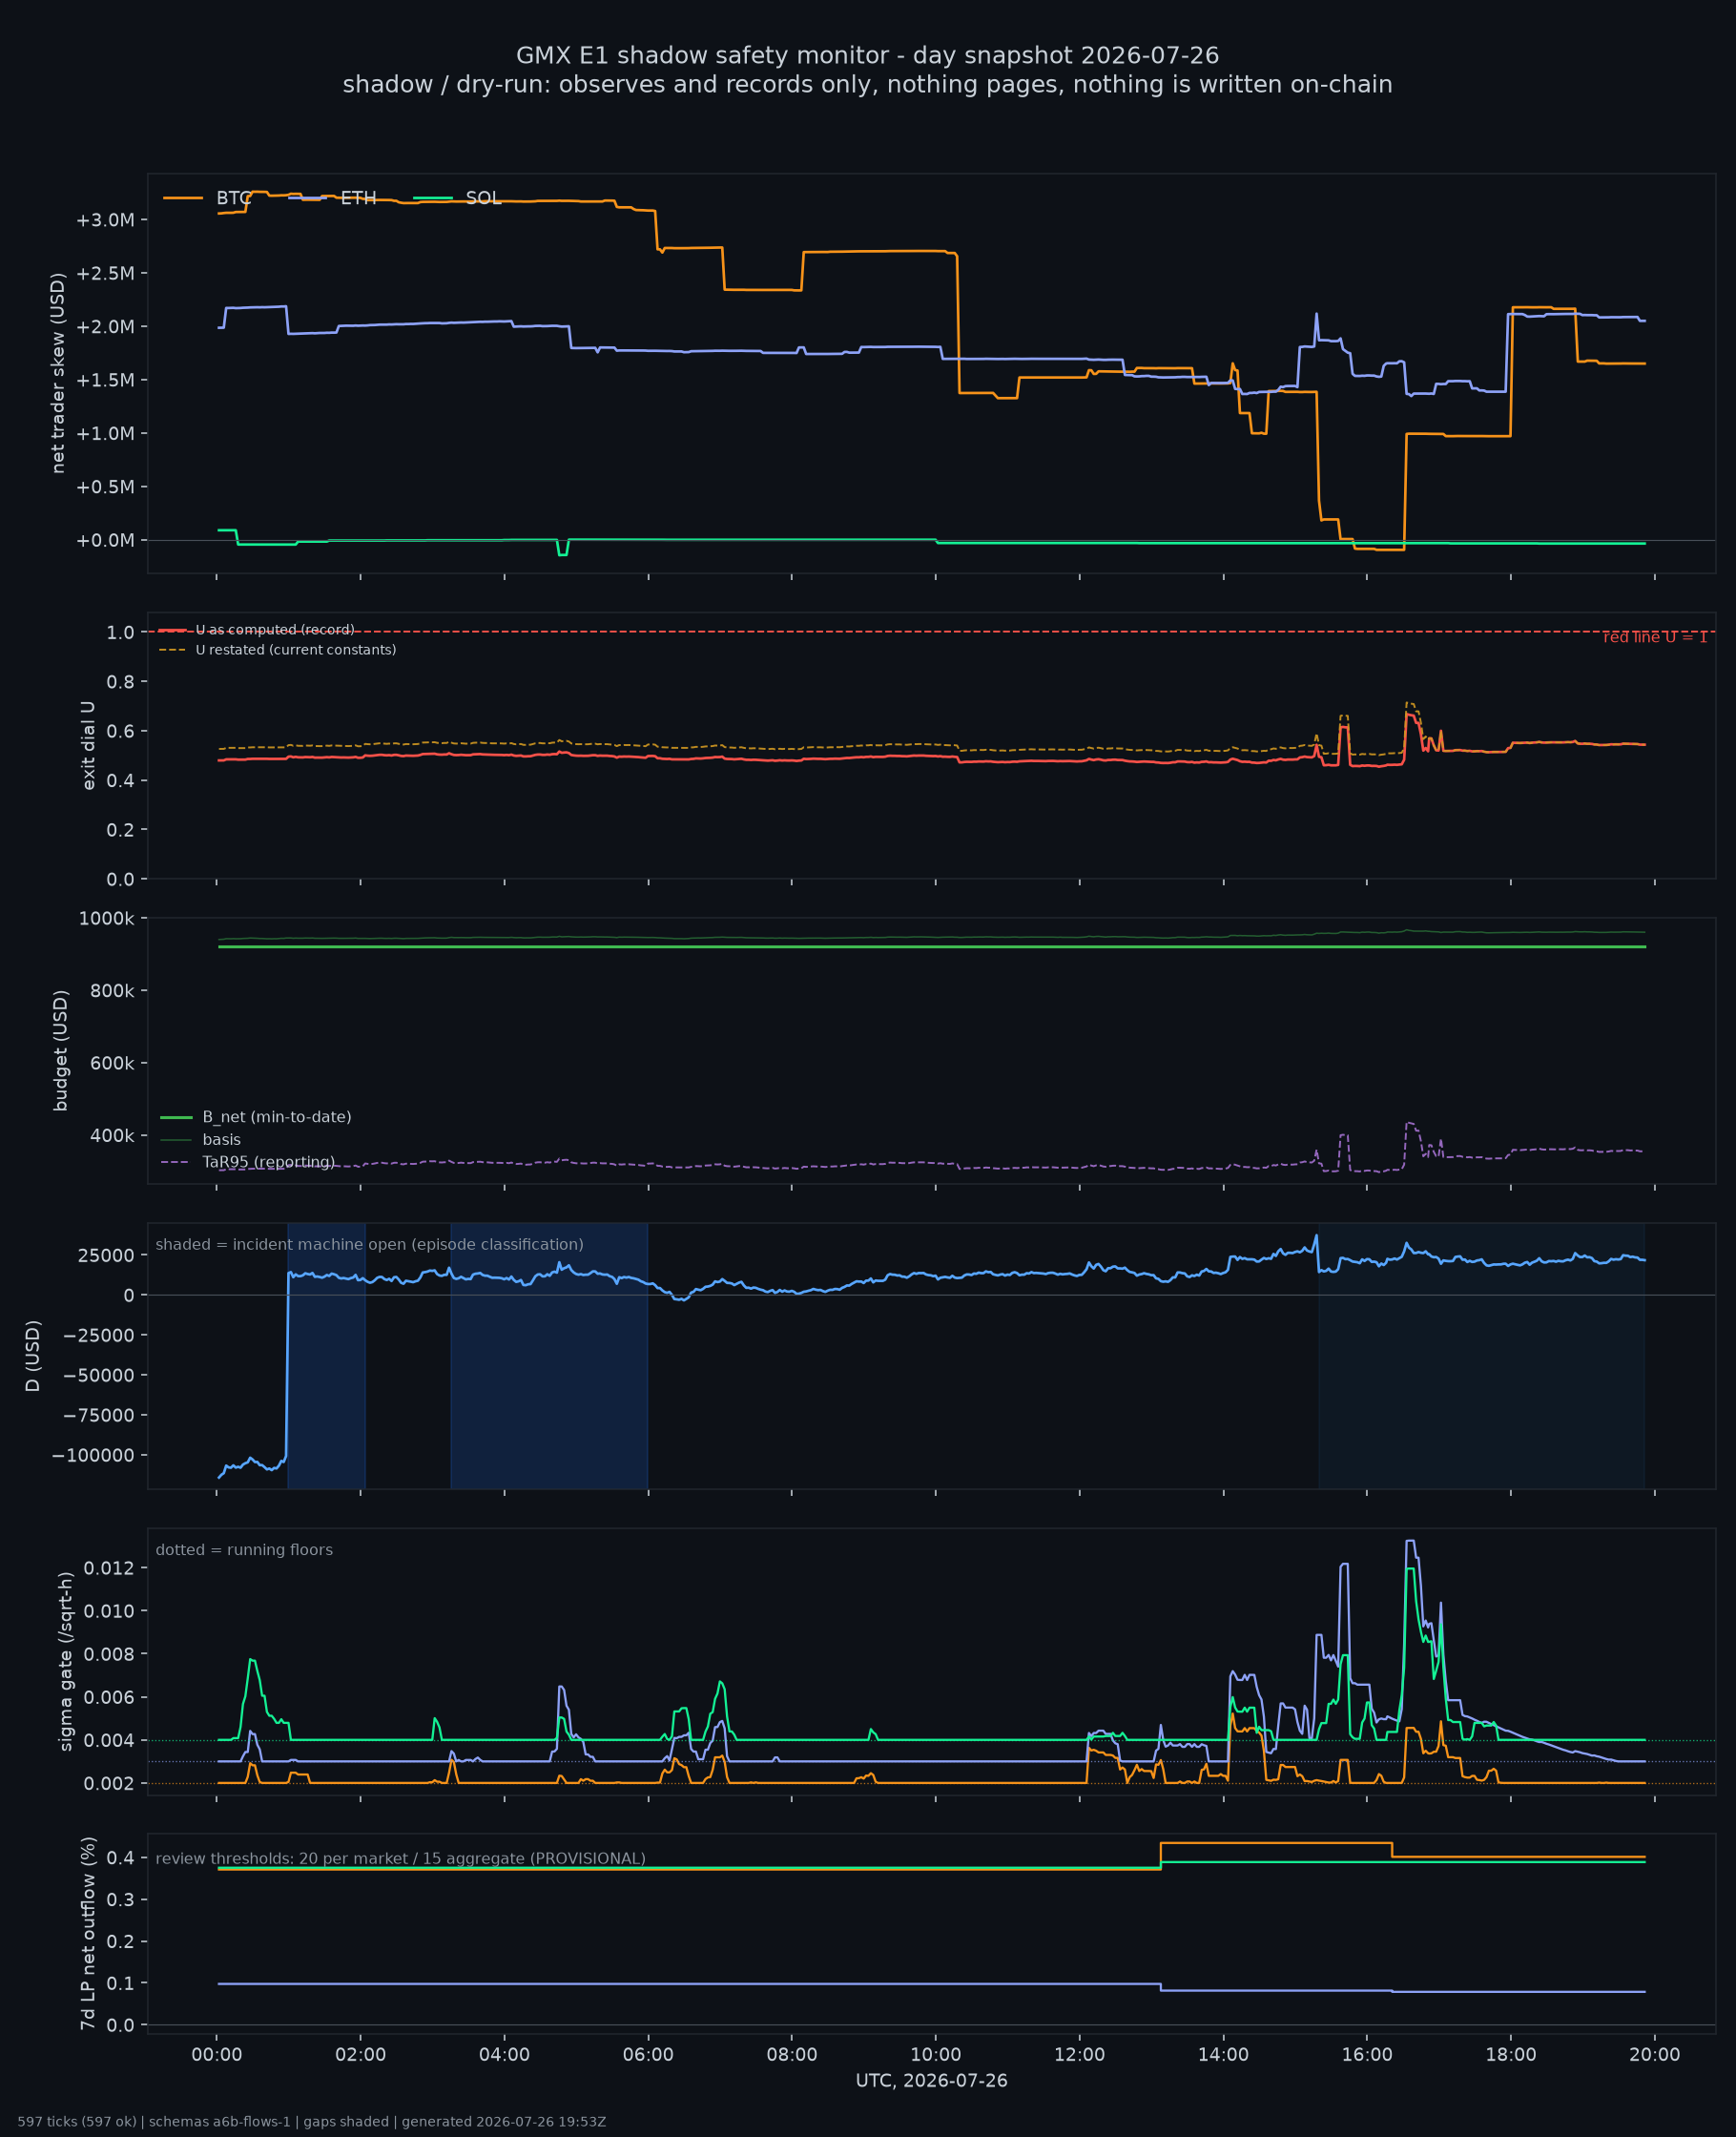
Task: Click the 1.0 tick on exit dial axis
Action: (121, 632)
